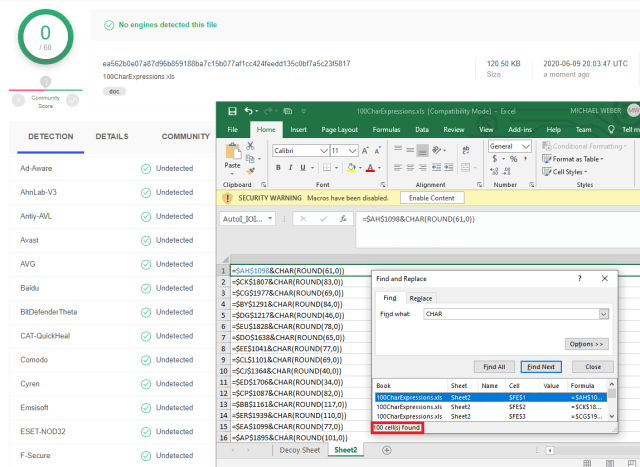Open the Find and Replace help question mark
This screenshot has width=640, height=467.
(x=580, y=278)
